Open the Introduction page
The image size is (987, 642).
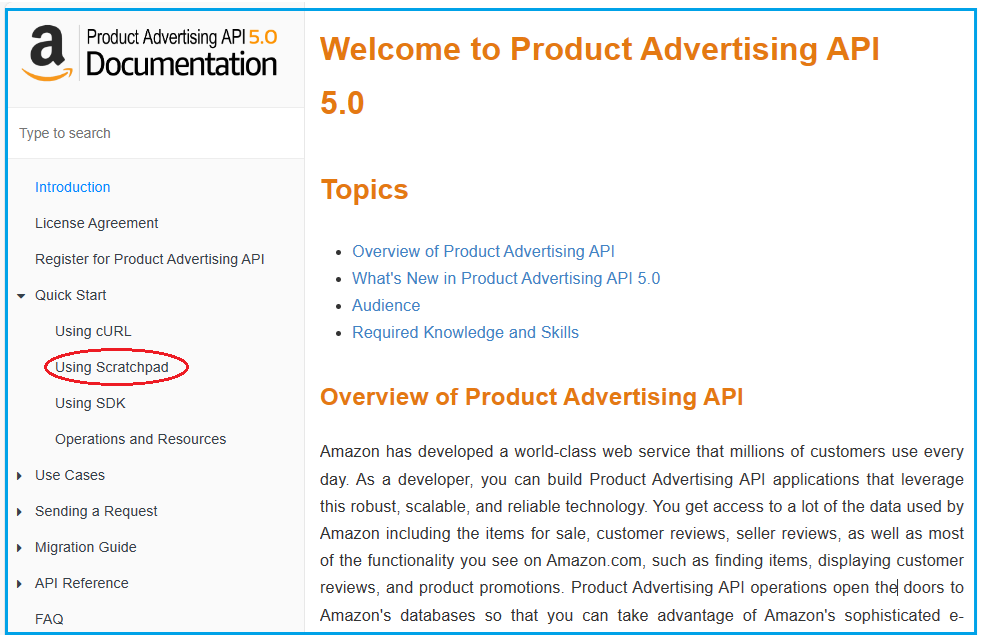(72, 187)
